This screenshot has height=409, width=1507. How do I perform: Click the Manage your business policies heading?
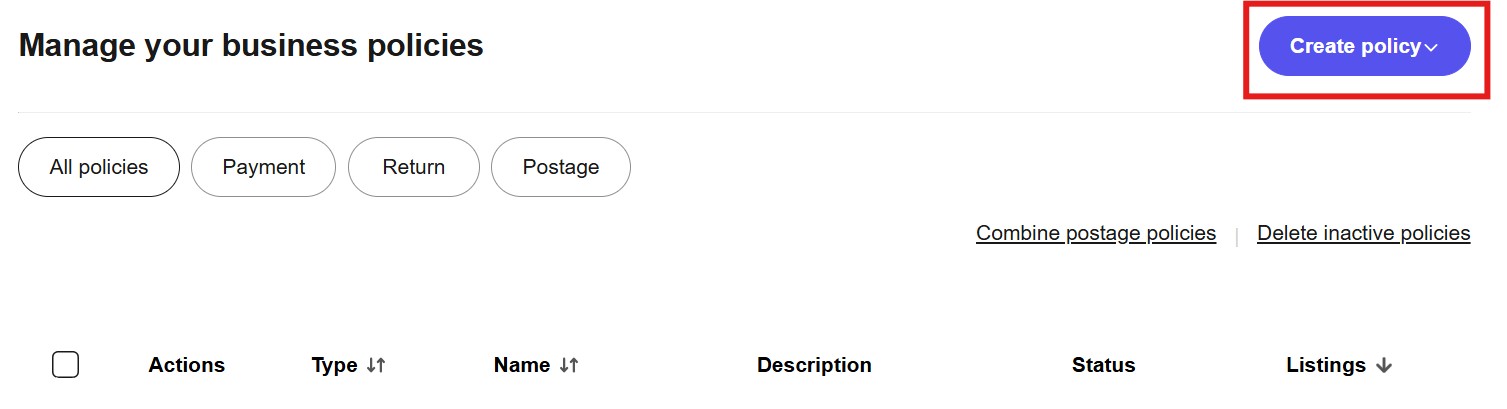click(x=251, y=45)
